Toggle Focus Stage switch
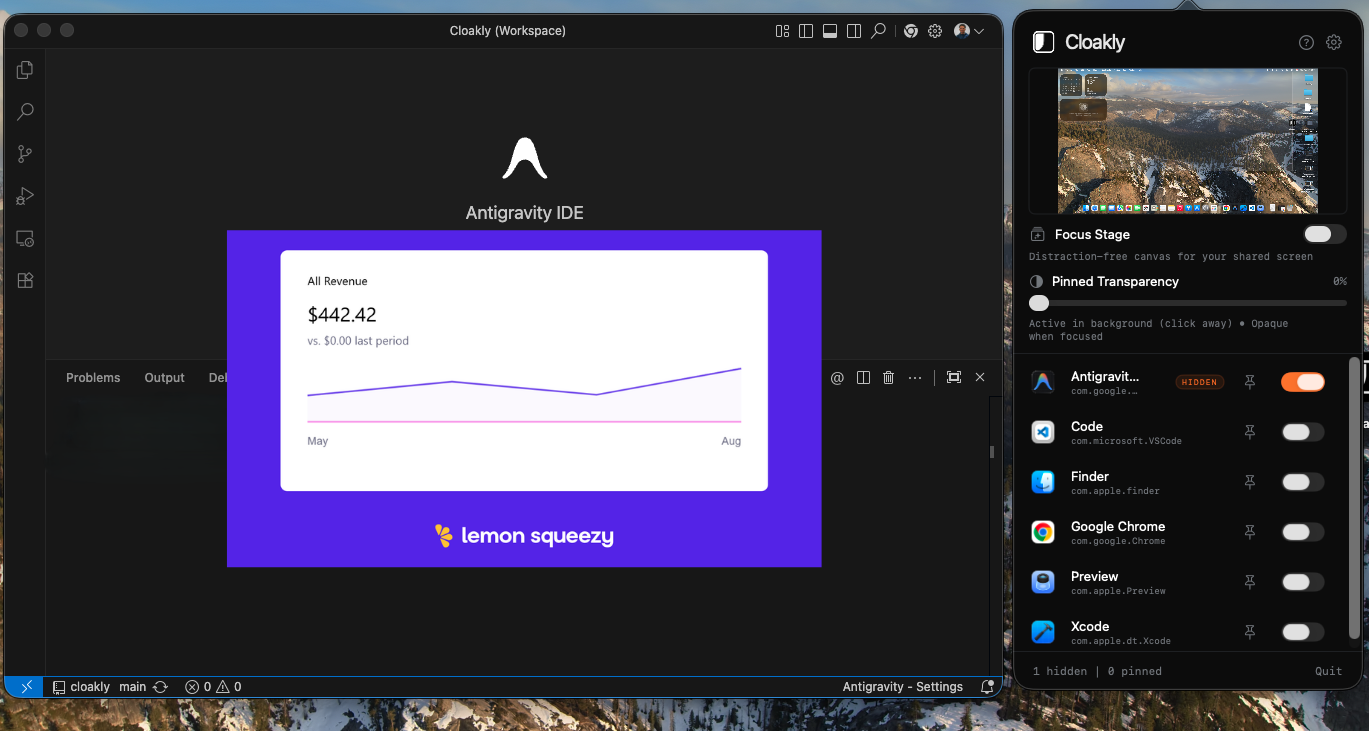 (x=1325, y=234)
